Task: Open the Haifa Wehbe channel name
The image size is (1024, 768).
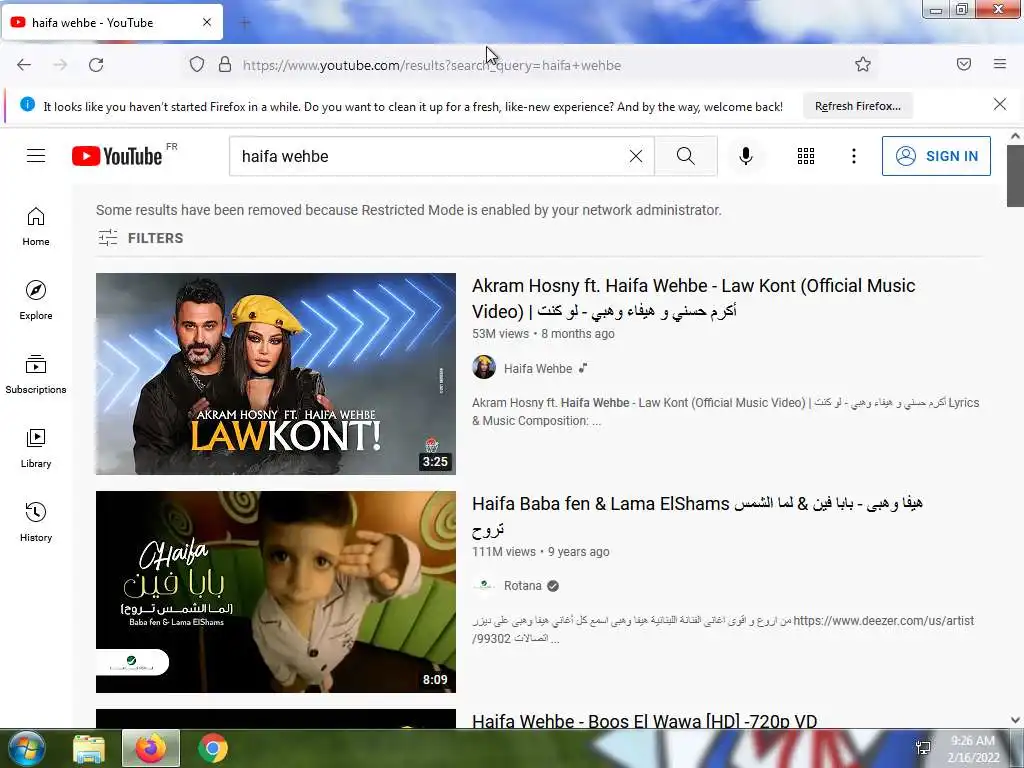Action: coord(537,368)
